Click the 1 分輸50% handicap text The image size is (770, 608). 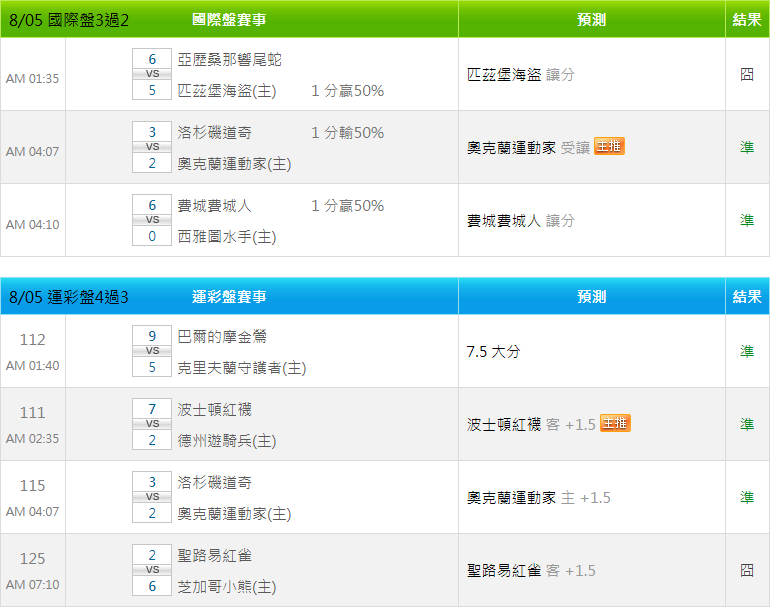click(348, 133)
